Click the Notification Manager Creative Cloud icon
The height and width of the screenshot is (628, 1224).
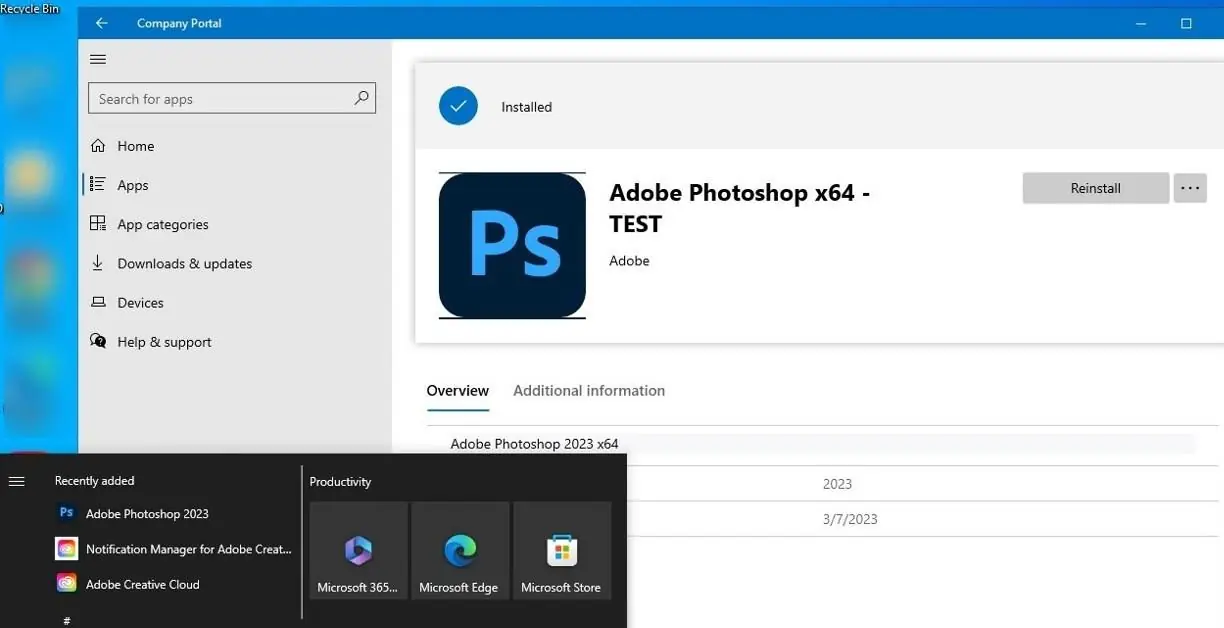click(67, 548)
